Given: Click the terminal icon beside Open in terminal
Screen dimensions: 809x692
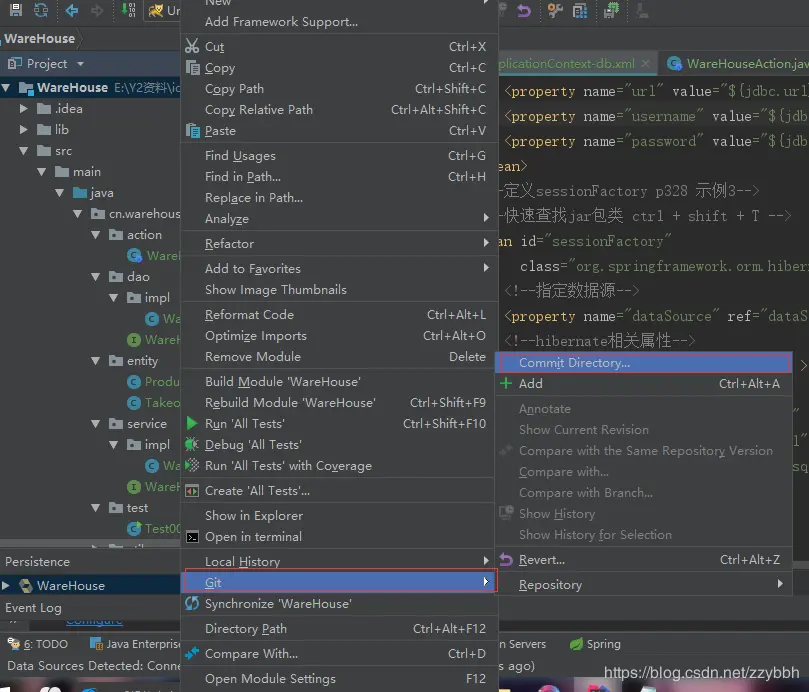Looking at the screenshot, I should (x=192, y=537).
